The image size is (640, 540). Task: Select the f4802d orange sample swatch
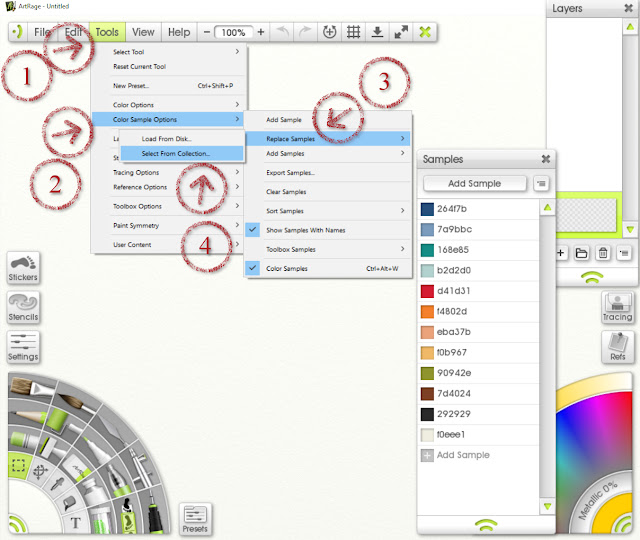click(x=427, y=311)
